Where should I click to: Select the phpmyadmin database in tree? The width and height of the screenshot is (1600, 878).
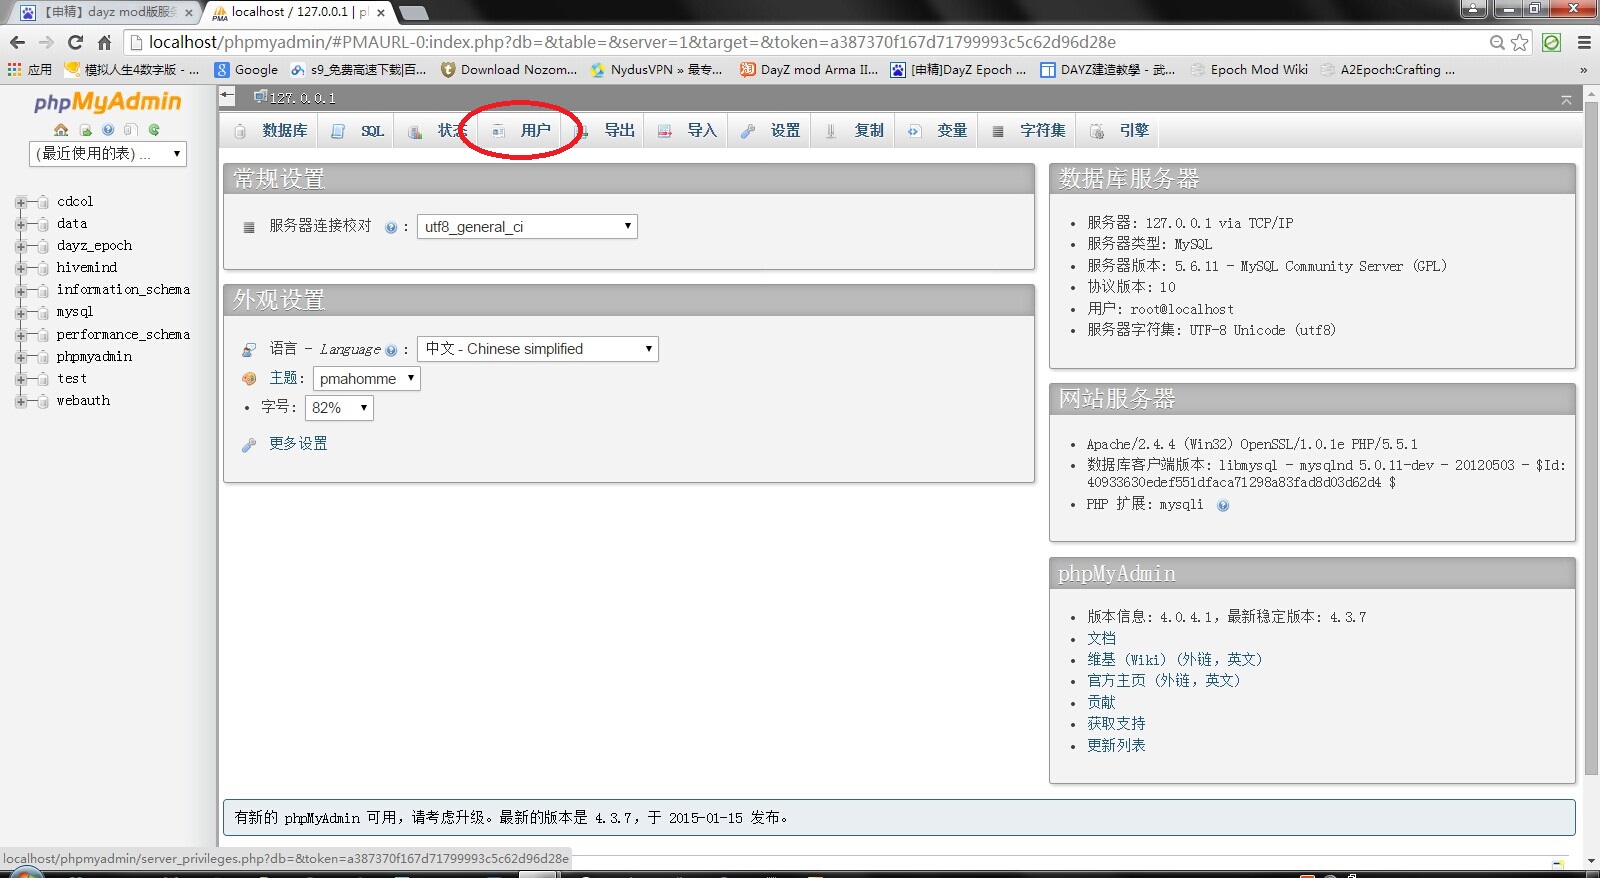pos(94,357)
